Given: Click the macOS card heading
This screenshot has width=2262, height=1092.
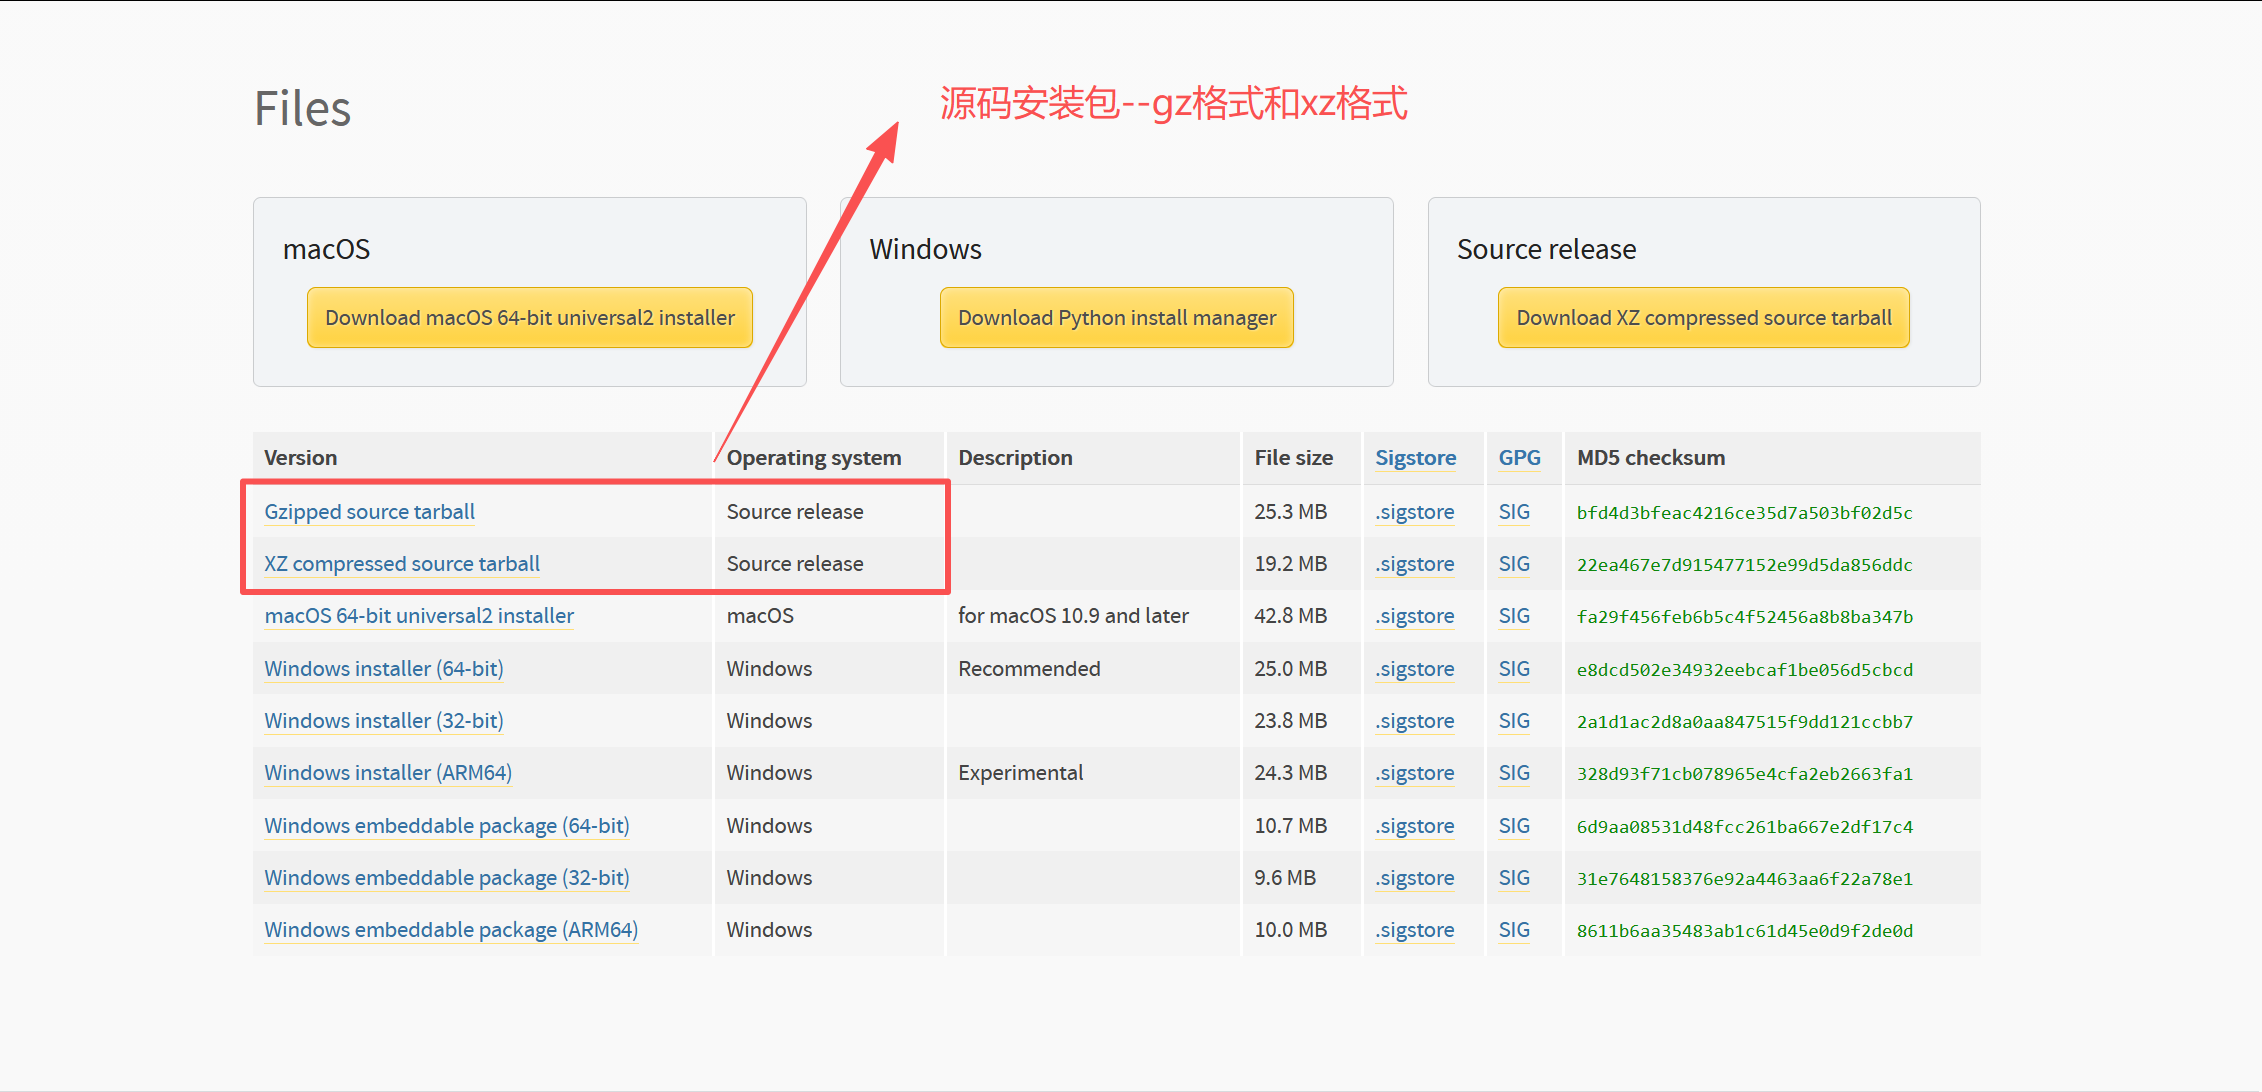Looking at the screenshot, I should [326, 249].
